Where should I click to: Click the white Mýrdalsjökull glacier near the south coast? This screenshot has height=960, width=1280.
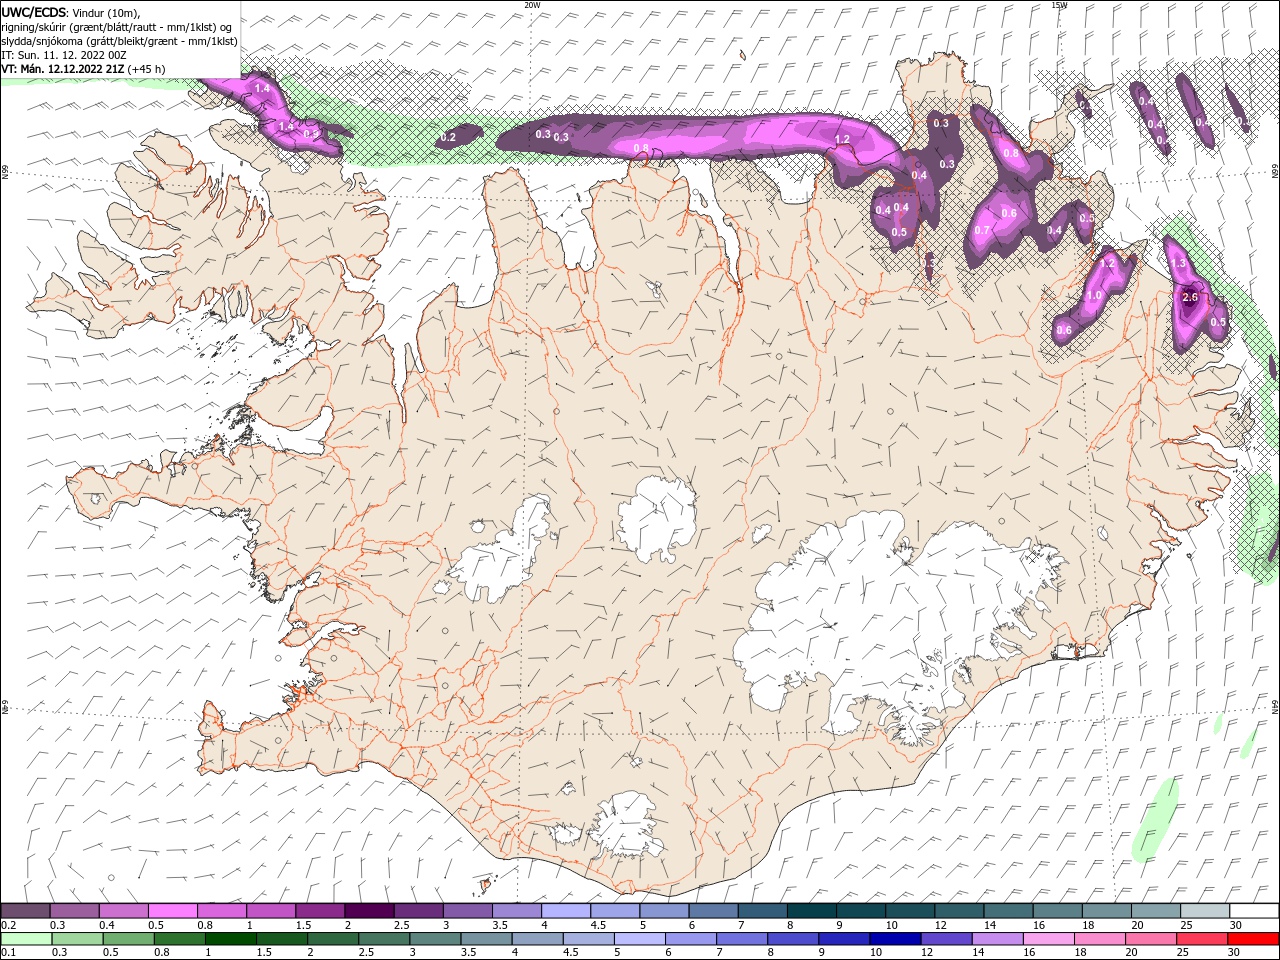pos(625,825)
